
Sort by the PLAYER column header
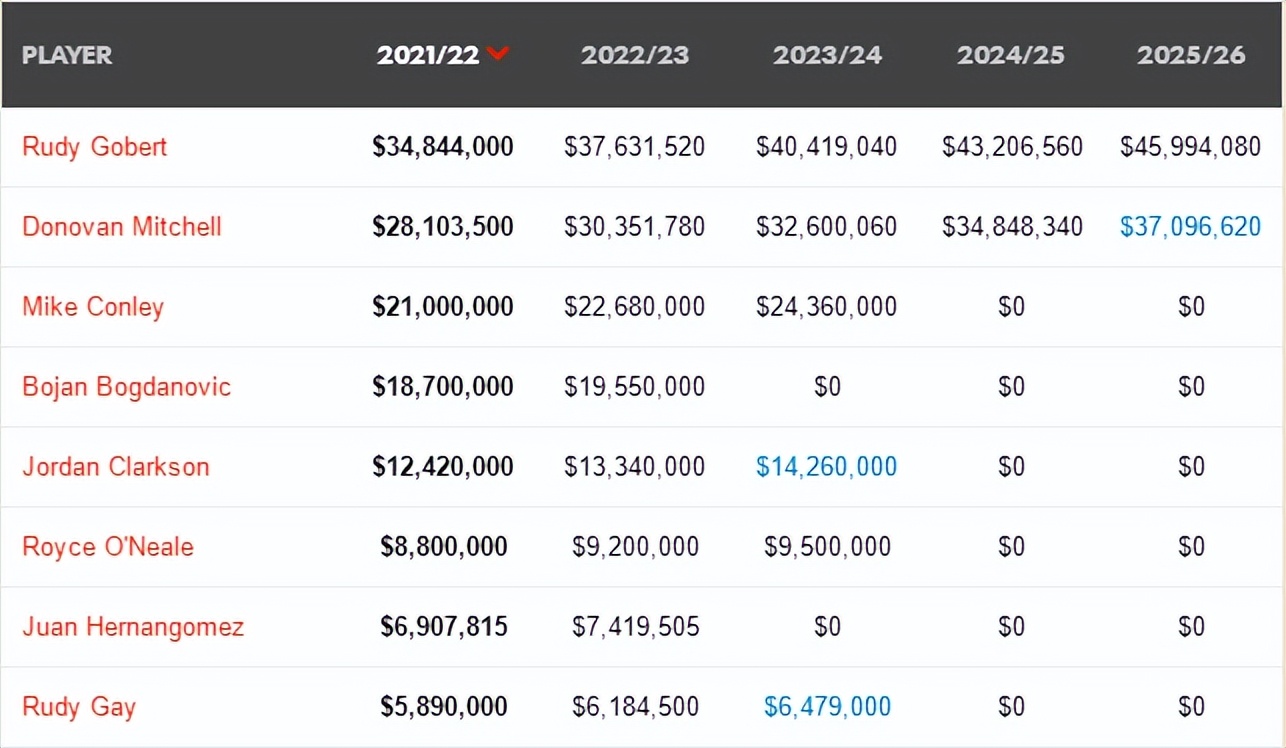pos(67,54)
